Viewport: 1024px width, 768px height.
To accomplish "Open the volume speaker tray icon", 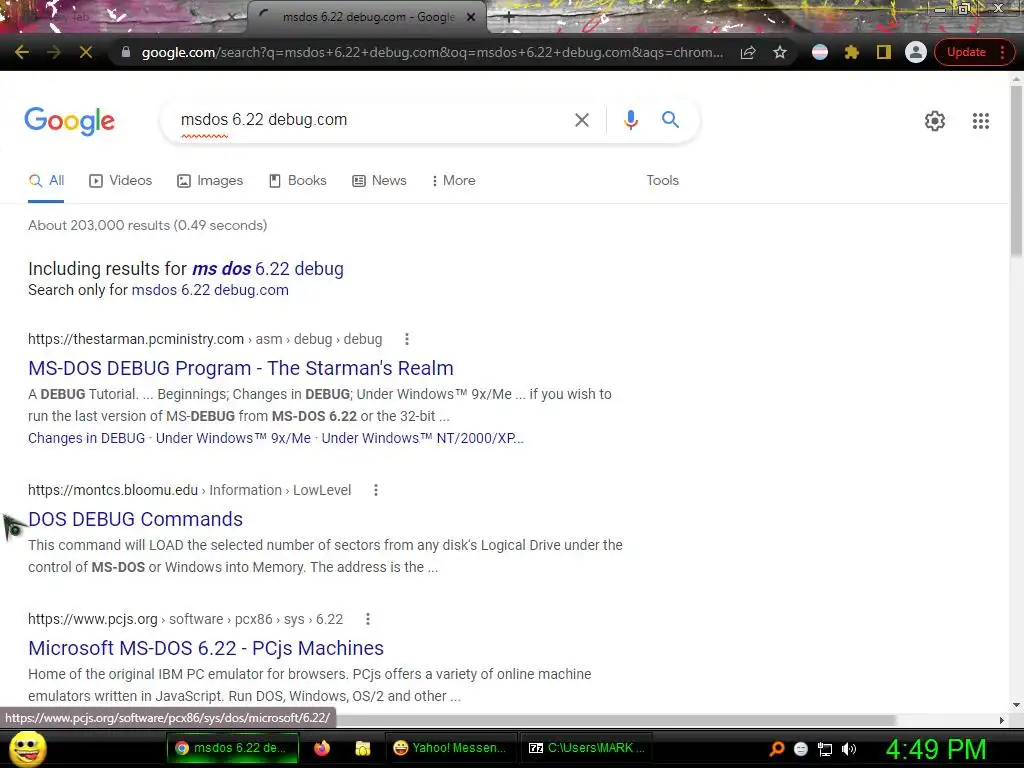I will tap(848, 749).
